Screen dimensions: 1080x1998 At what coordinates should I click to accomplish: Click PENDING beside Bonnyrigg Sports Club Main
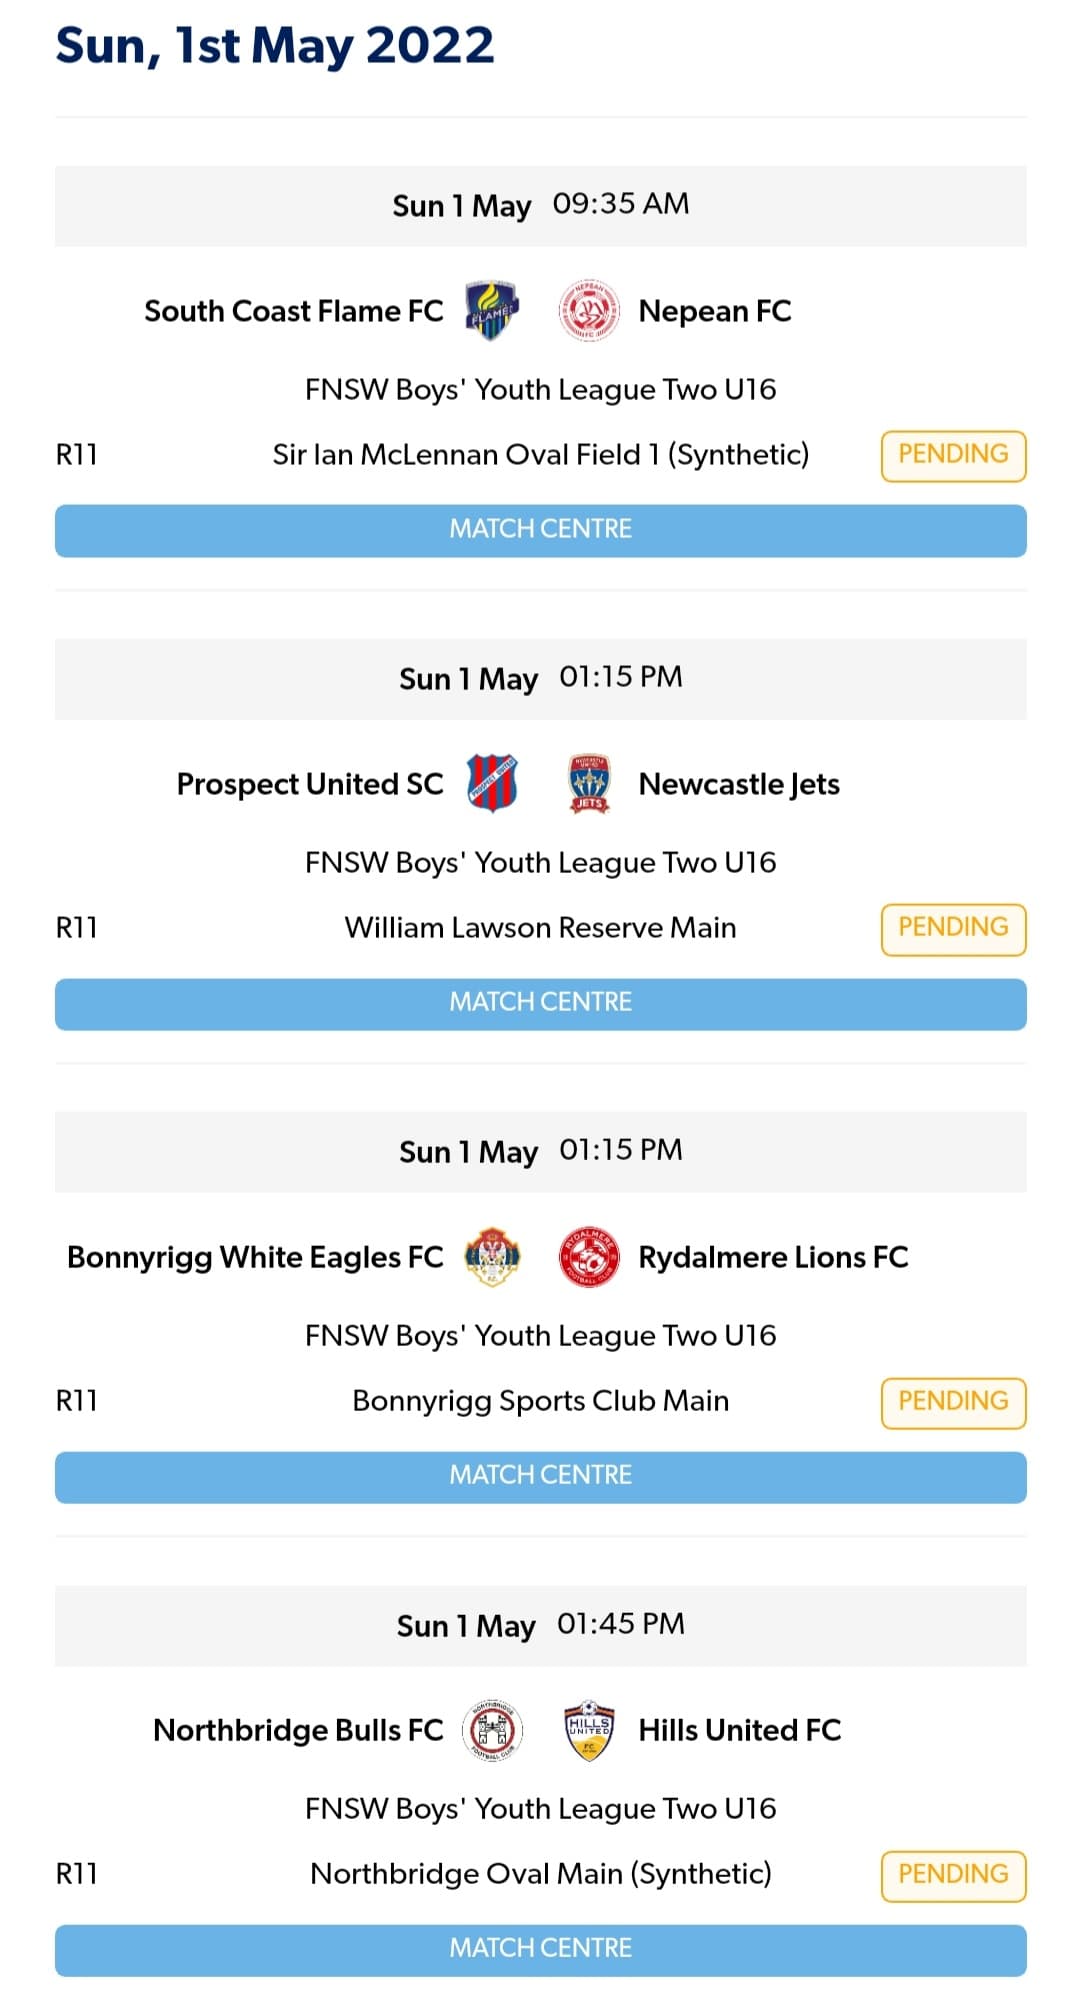coord(953,1401)
